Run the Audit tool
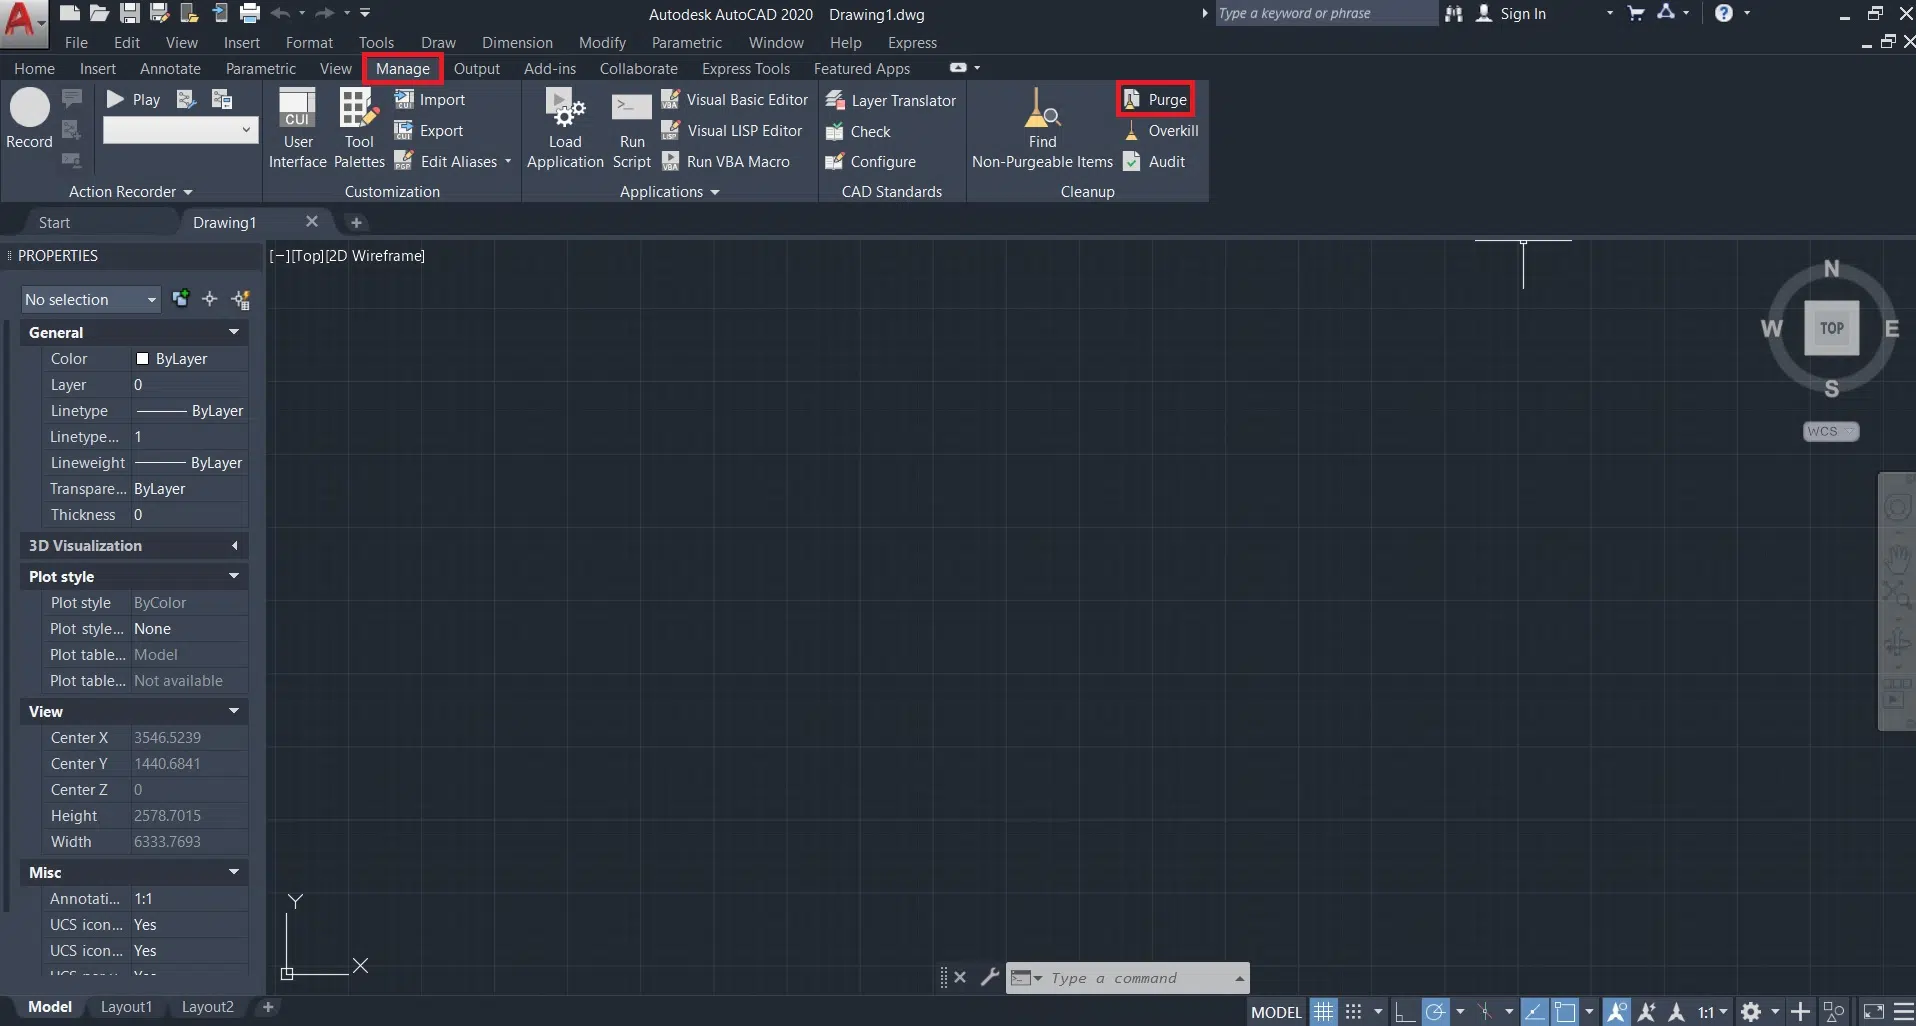This screenshot has width=1916, height=1026. pyautogui.click(x=1155, y=162)
